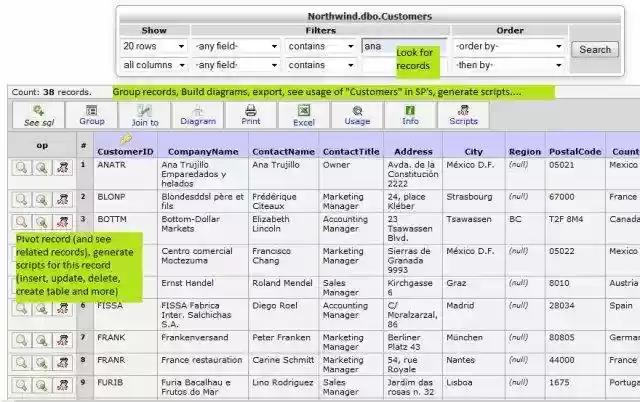640x402 pixels.
Task: Select the Count: 38 records text
Action: click(51, 92)
